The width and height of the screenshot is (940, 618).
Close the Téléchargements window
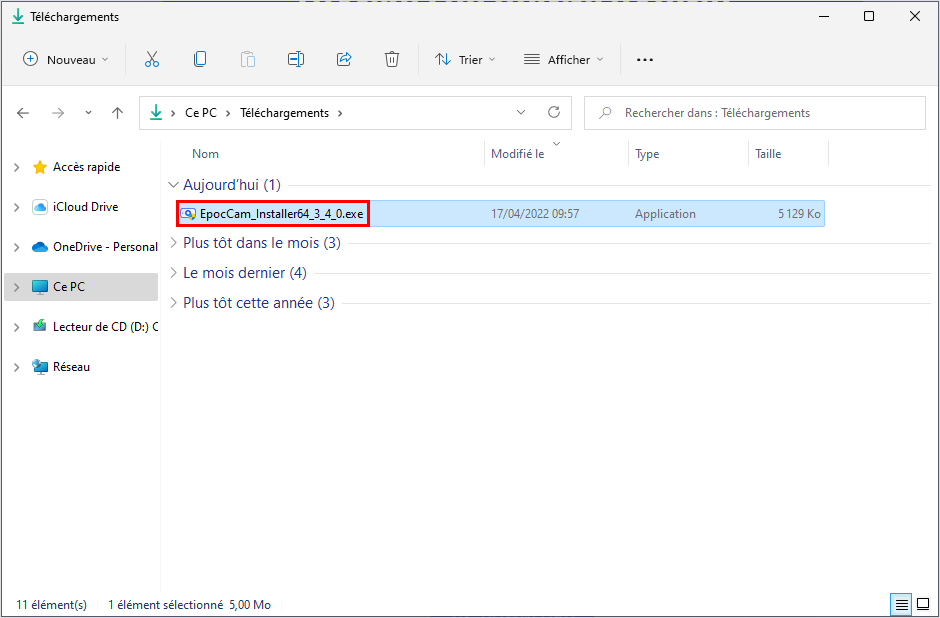click(x=914, y=16)
